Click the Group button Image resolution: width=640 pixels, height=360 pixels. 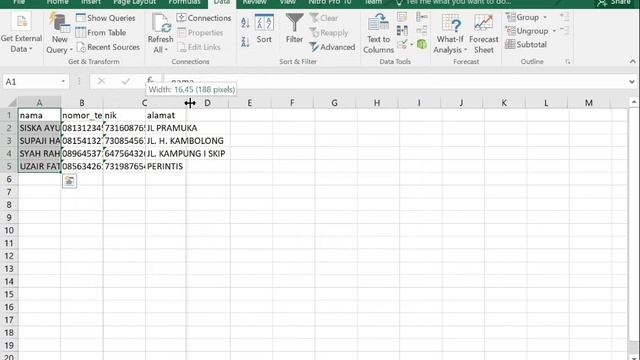(522, 18)
